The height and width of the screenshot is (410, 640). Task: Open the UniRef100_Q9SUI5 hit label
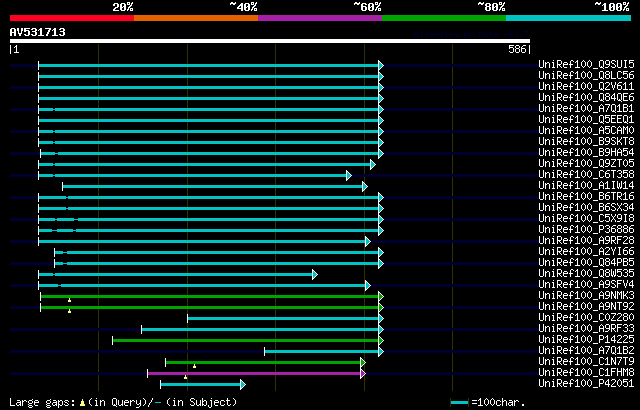tap(586, 64)
